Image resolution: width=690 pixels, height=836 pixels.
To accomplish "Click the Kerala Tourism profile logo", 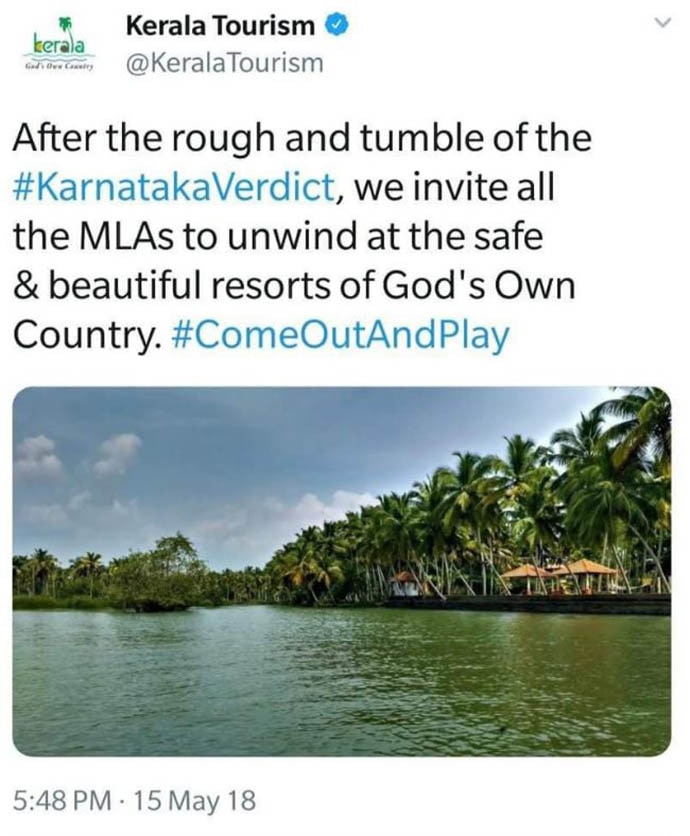I will click(58, 45).
